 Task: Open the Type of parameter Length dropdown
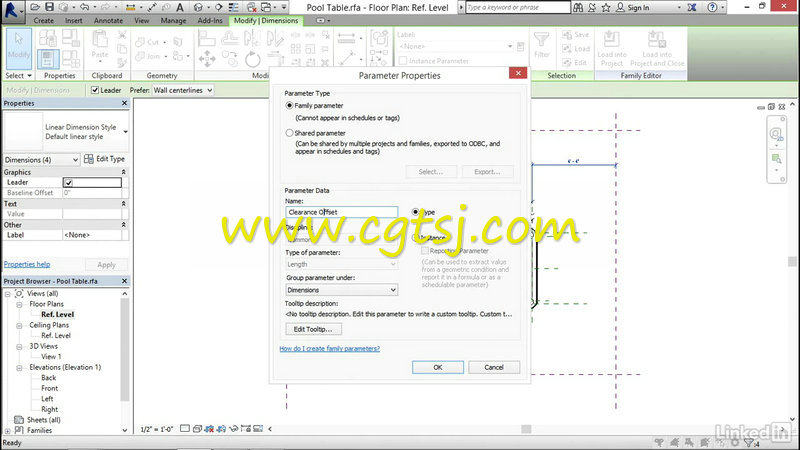(341, 264)
